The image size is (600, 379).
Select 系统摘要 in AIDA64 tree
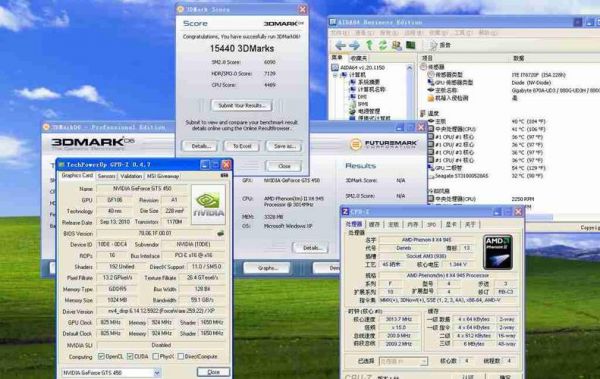tap(368, 82)
